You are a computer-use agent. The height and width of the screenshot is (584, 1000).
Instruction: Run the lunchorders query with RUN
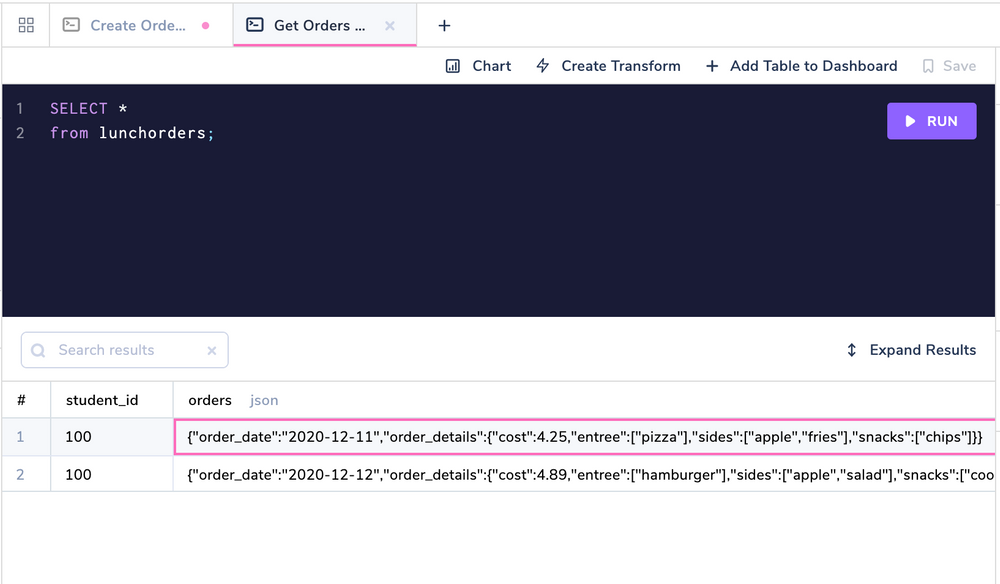[931, 120]
